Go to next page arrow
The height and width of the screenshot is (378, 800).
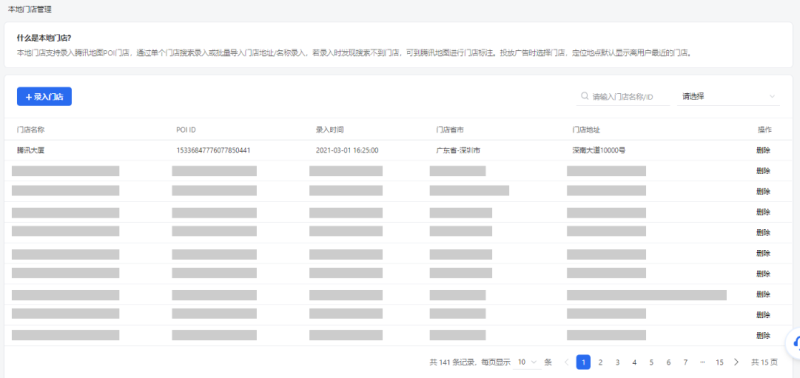pyautogui.click(x=736, y=362)
